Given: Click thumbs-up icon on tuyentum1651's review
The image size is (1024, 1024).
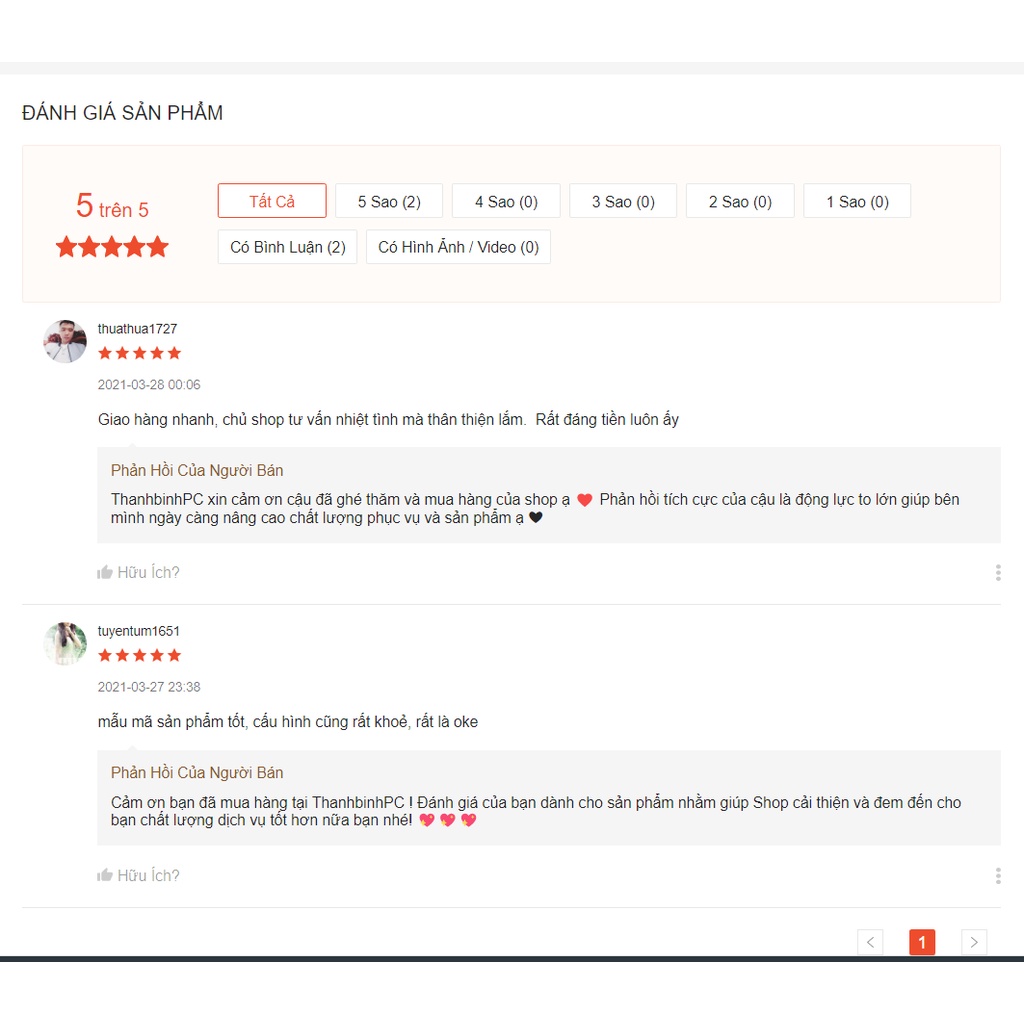Looking at the screenshot, I should 104,875.
